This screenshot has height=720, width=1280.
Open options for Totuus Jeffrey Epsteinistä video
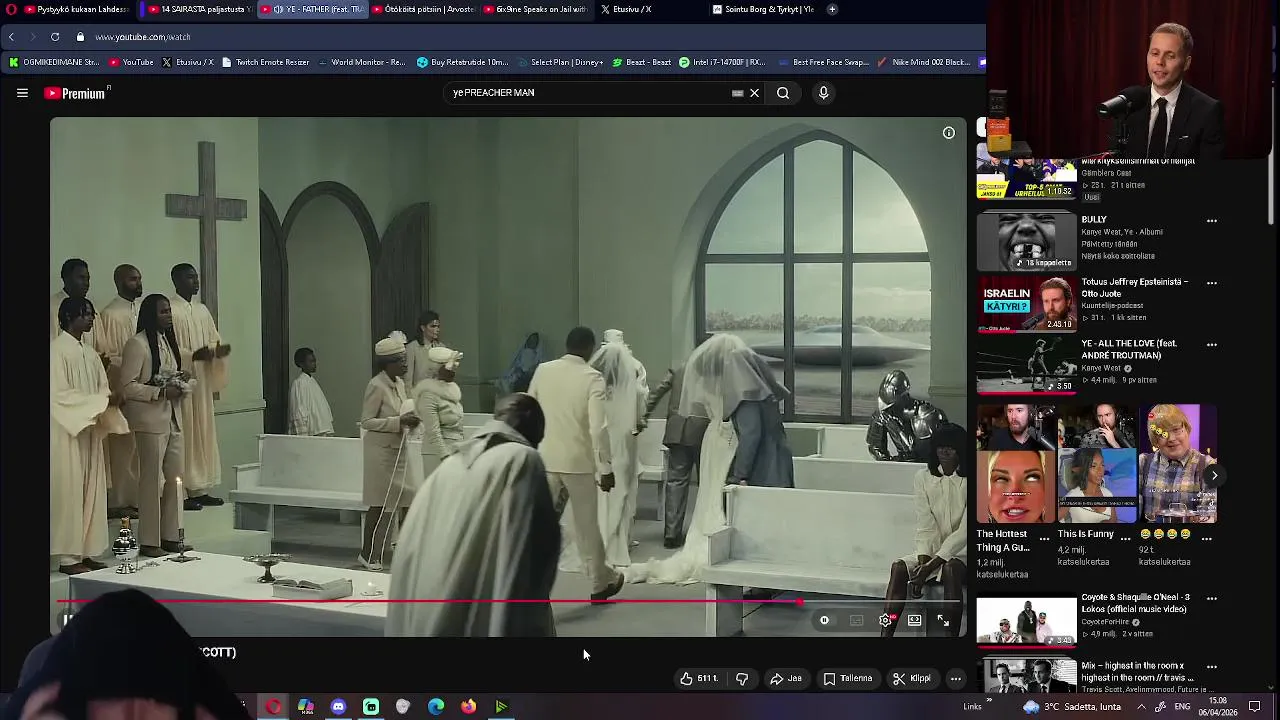tap(1211, 283)
